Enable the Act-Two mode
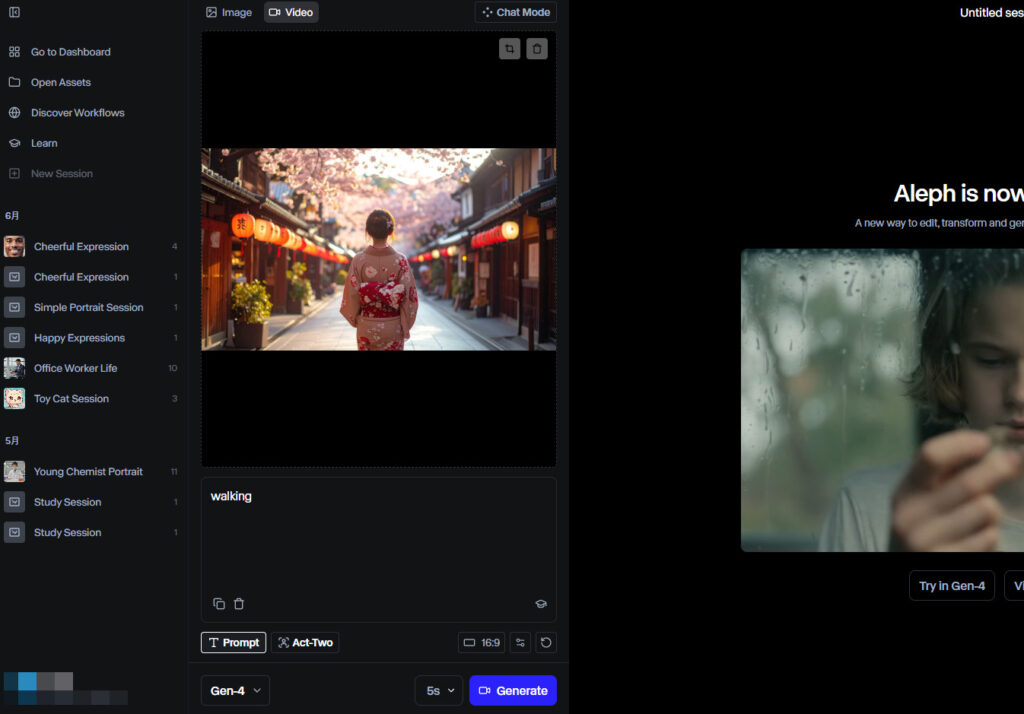Viewport: 1024px width, 714px height. (x=305, y=643)
